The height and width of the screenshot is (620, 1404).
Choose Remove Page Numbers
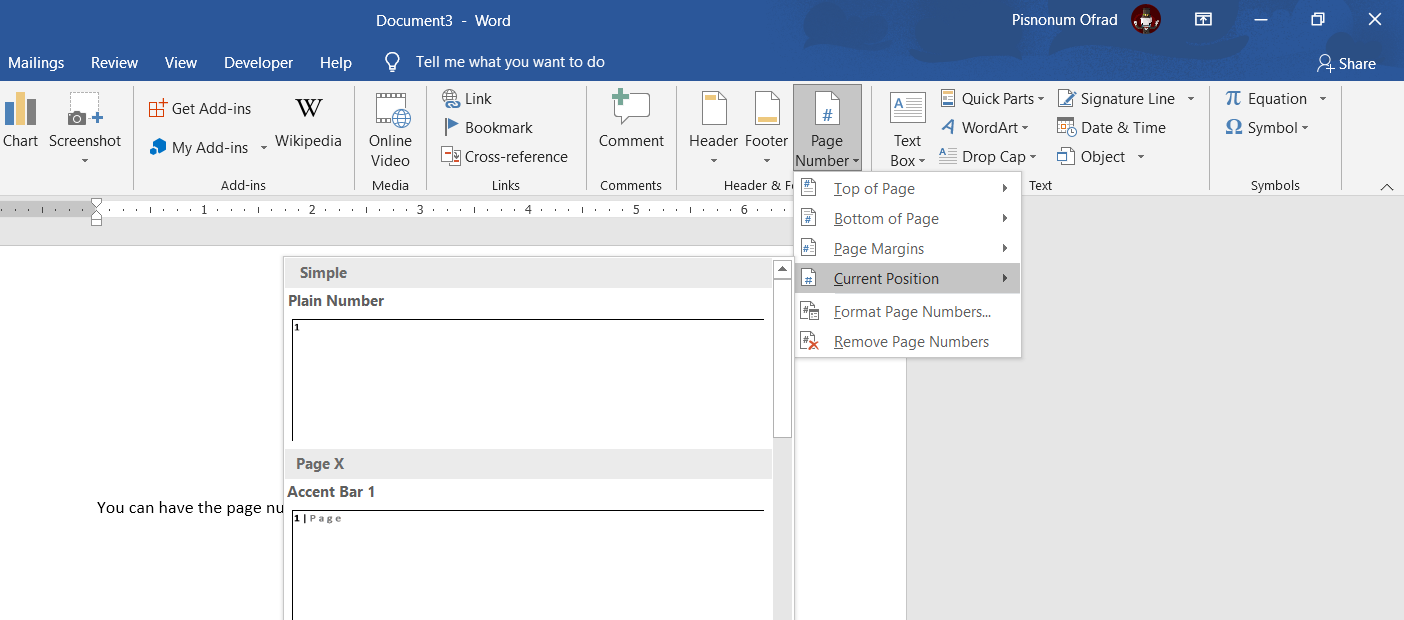pyautogui.click(x=907, y=341)
